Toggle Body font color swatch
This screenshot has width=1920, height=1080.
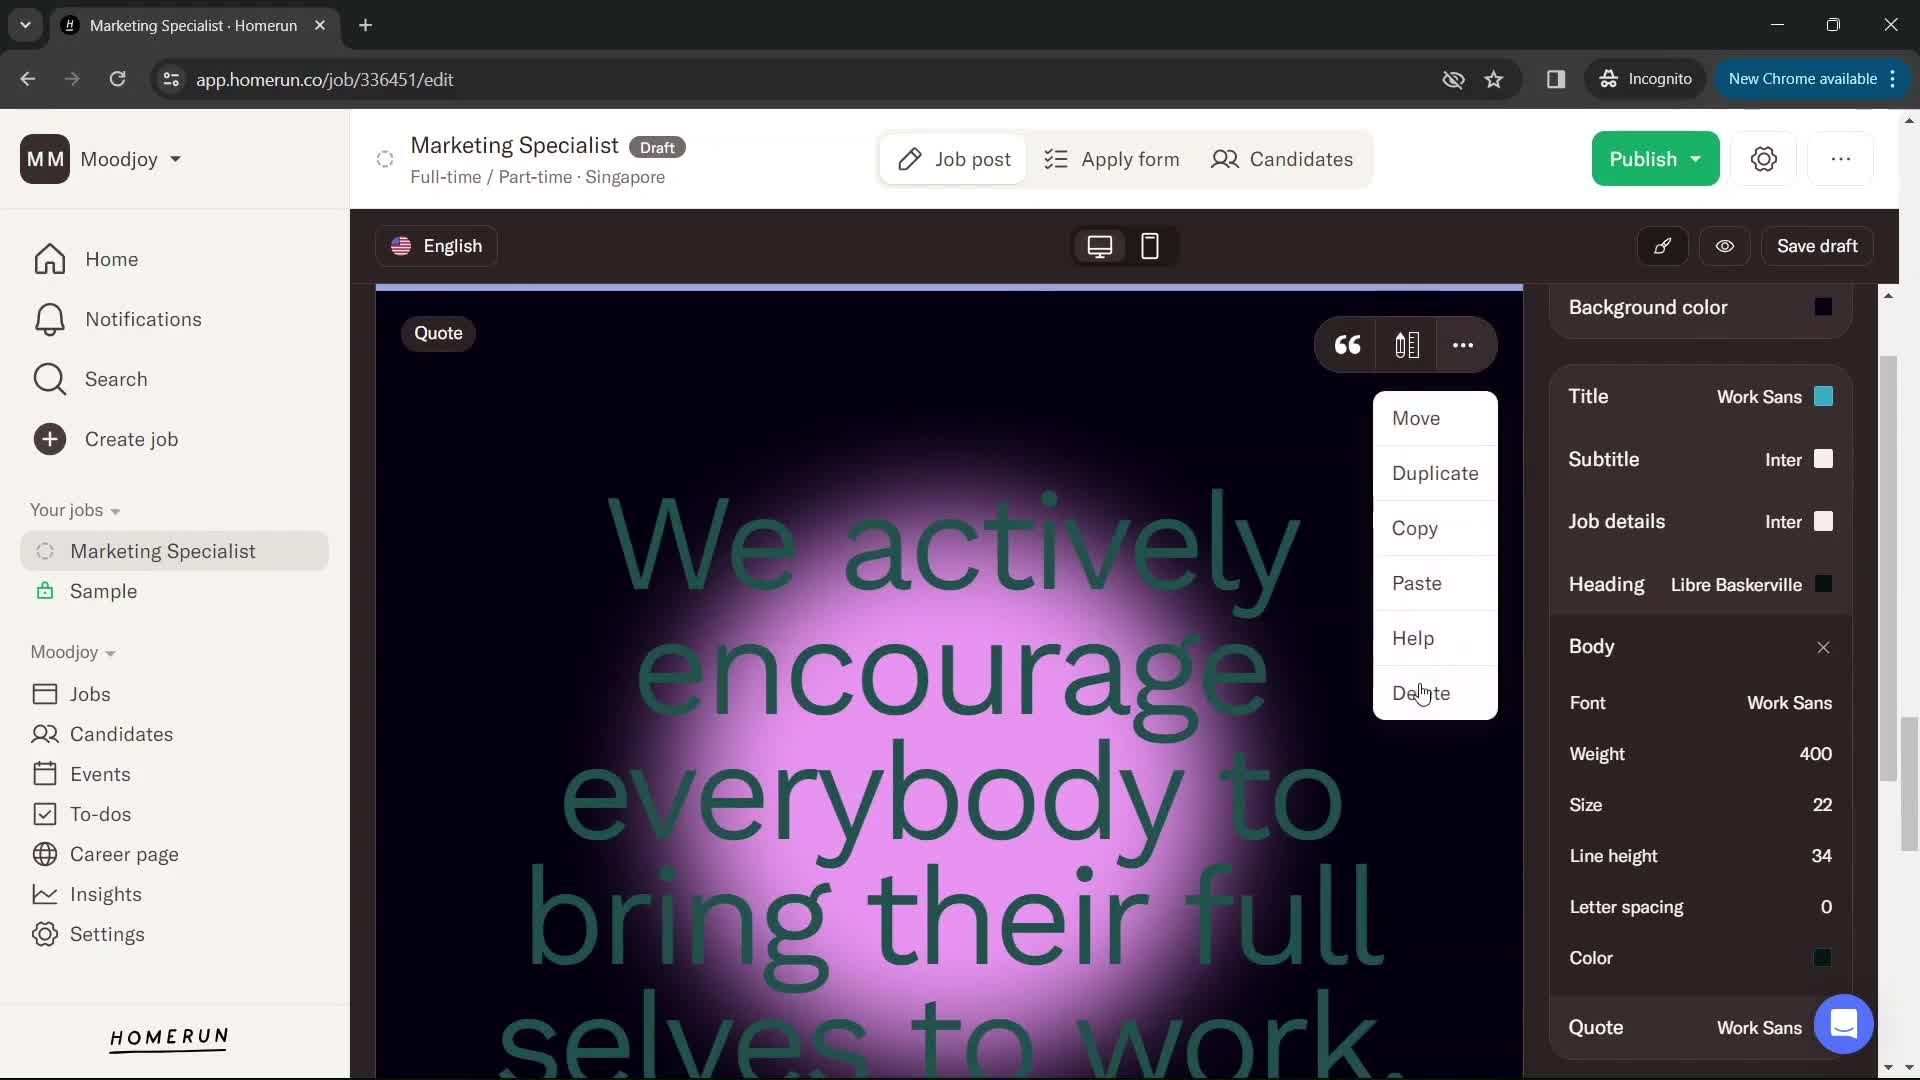(x=1824, y=957)
